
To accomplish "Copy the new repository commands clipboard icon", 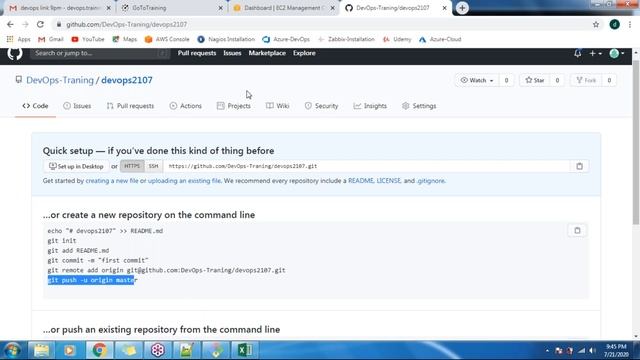I will (577, 231).
